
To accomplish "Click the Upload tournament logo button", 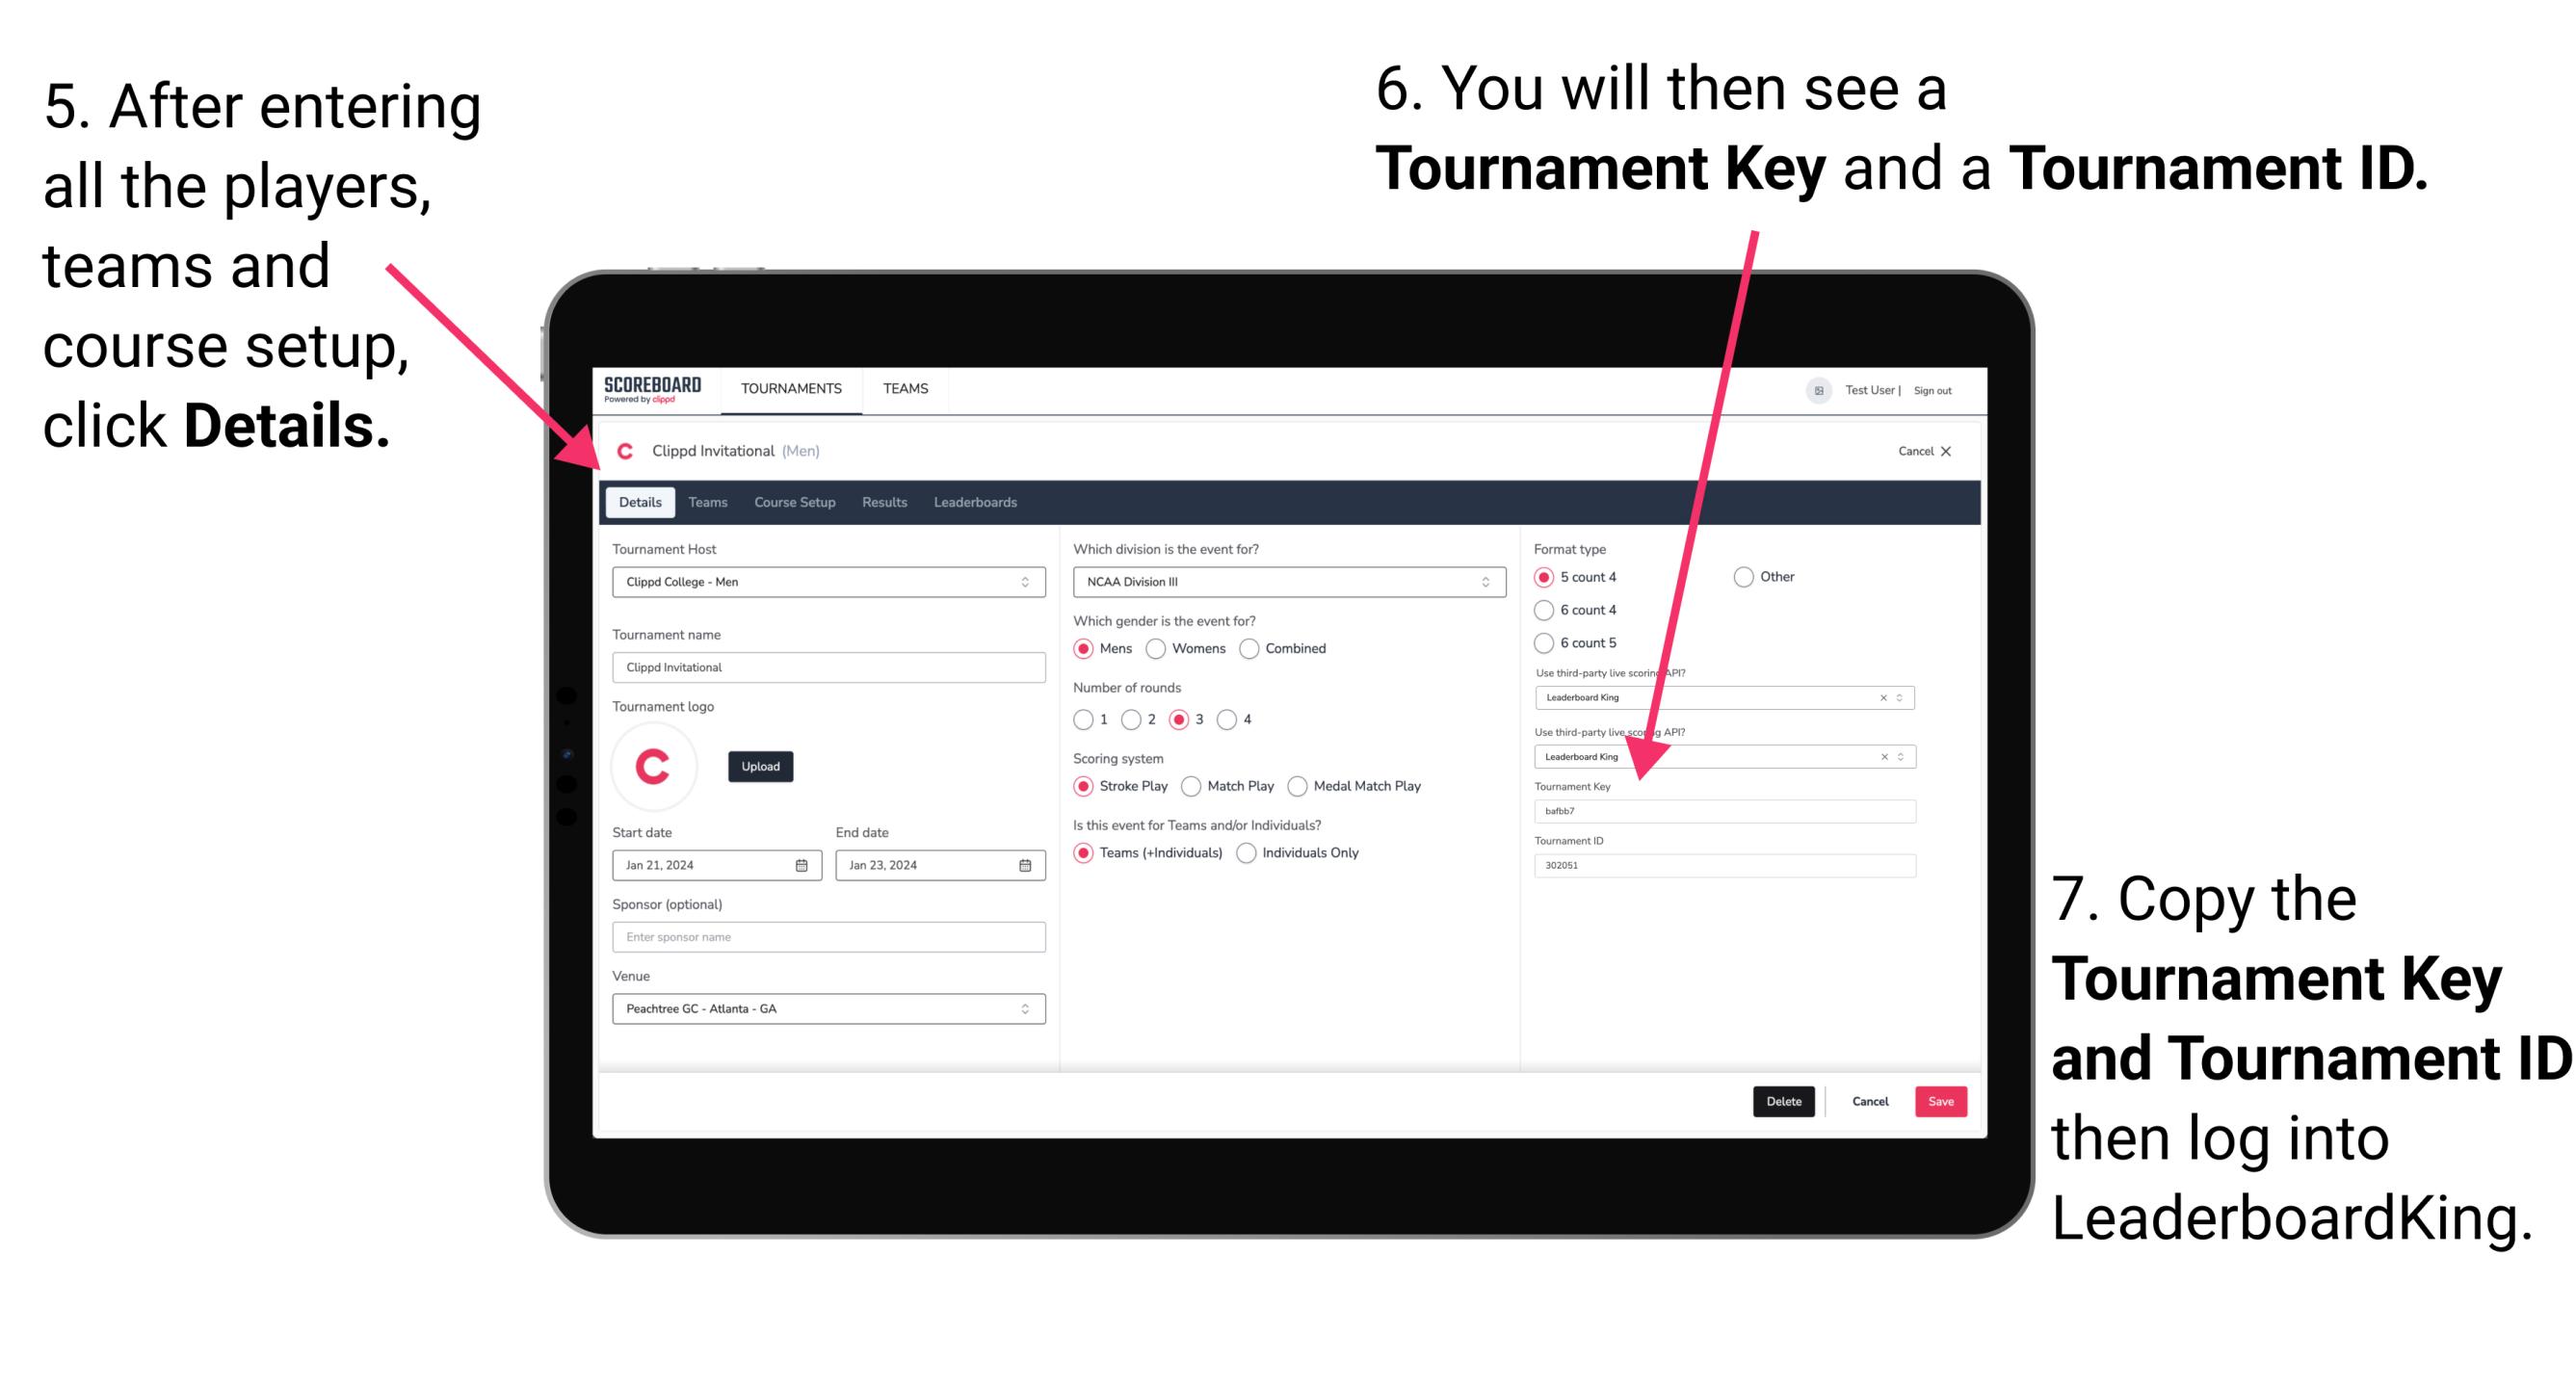I will pyautogui.click(x=760, y=767).
